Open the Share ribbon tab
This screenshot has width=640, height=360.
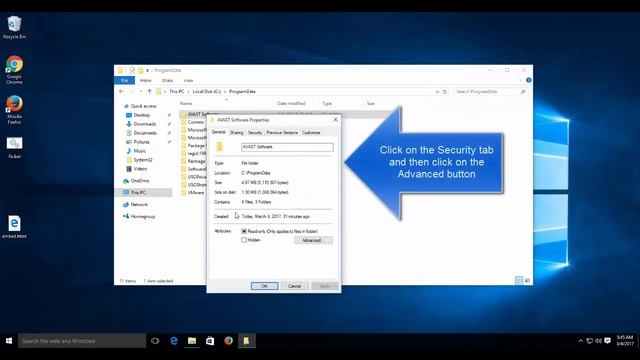[167, 80]
